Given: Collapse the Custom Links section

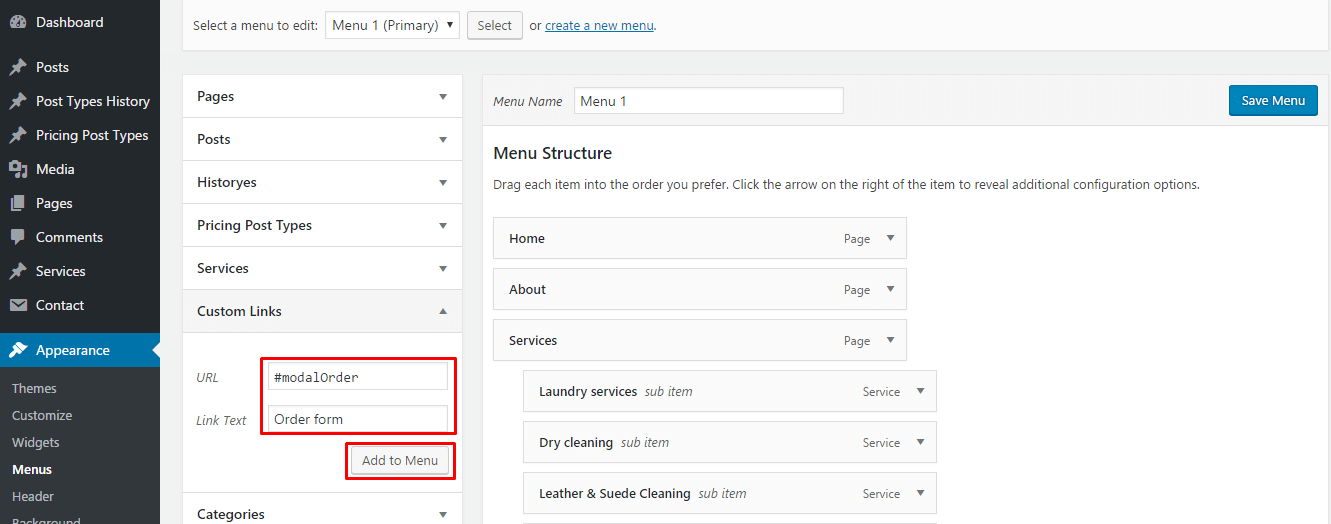Looking at the screenshot, I should (x=322, y=311).
